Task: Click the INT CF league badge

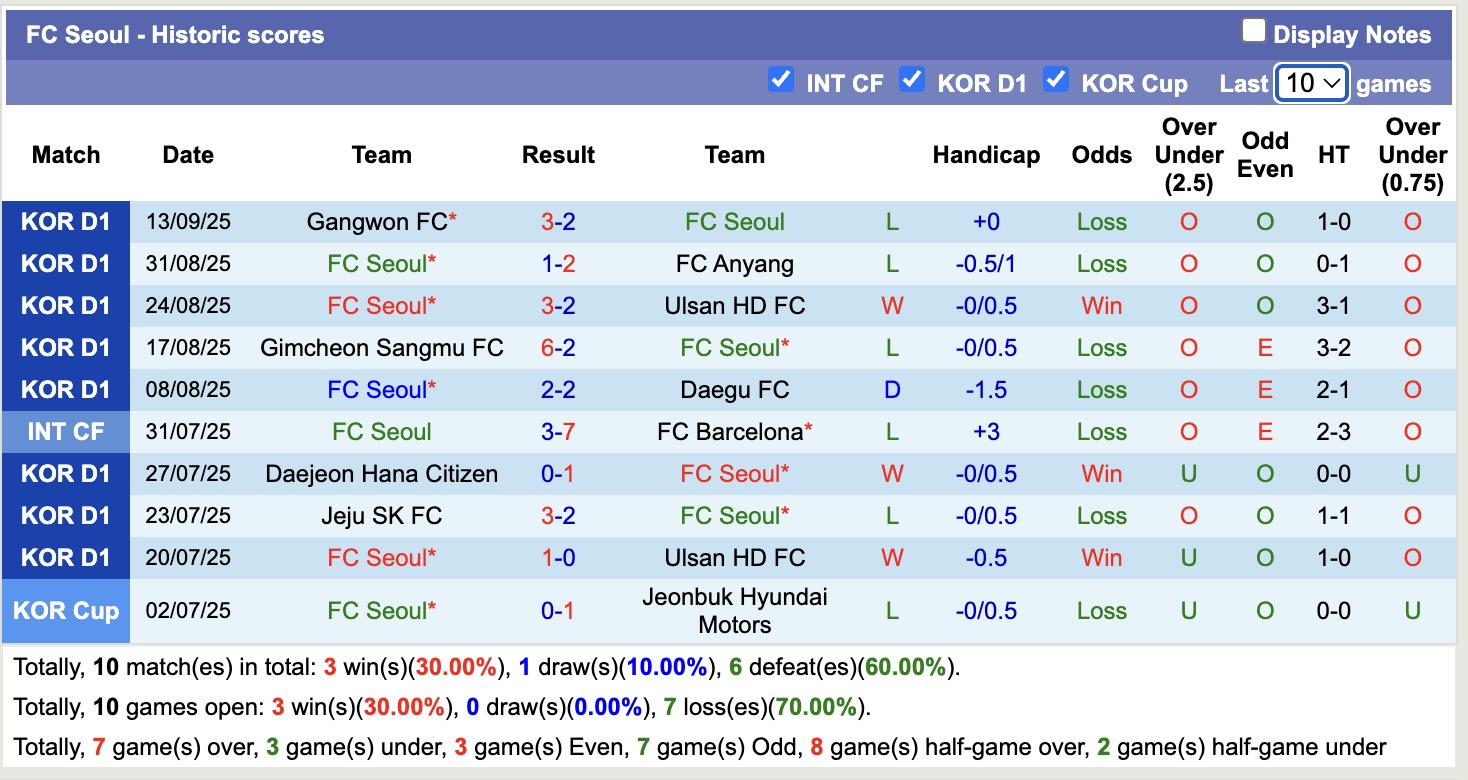Action: click(66, 431)
